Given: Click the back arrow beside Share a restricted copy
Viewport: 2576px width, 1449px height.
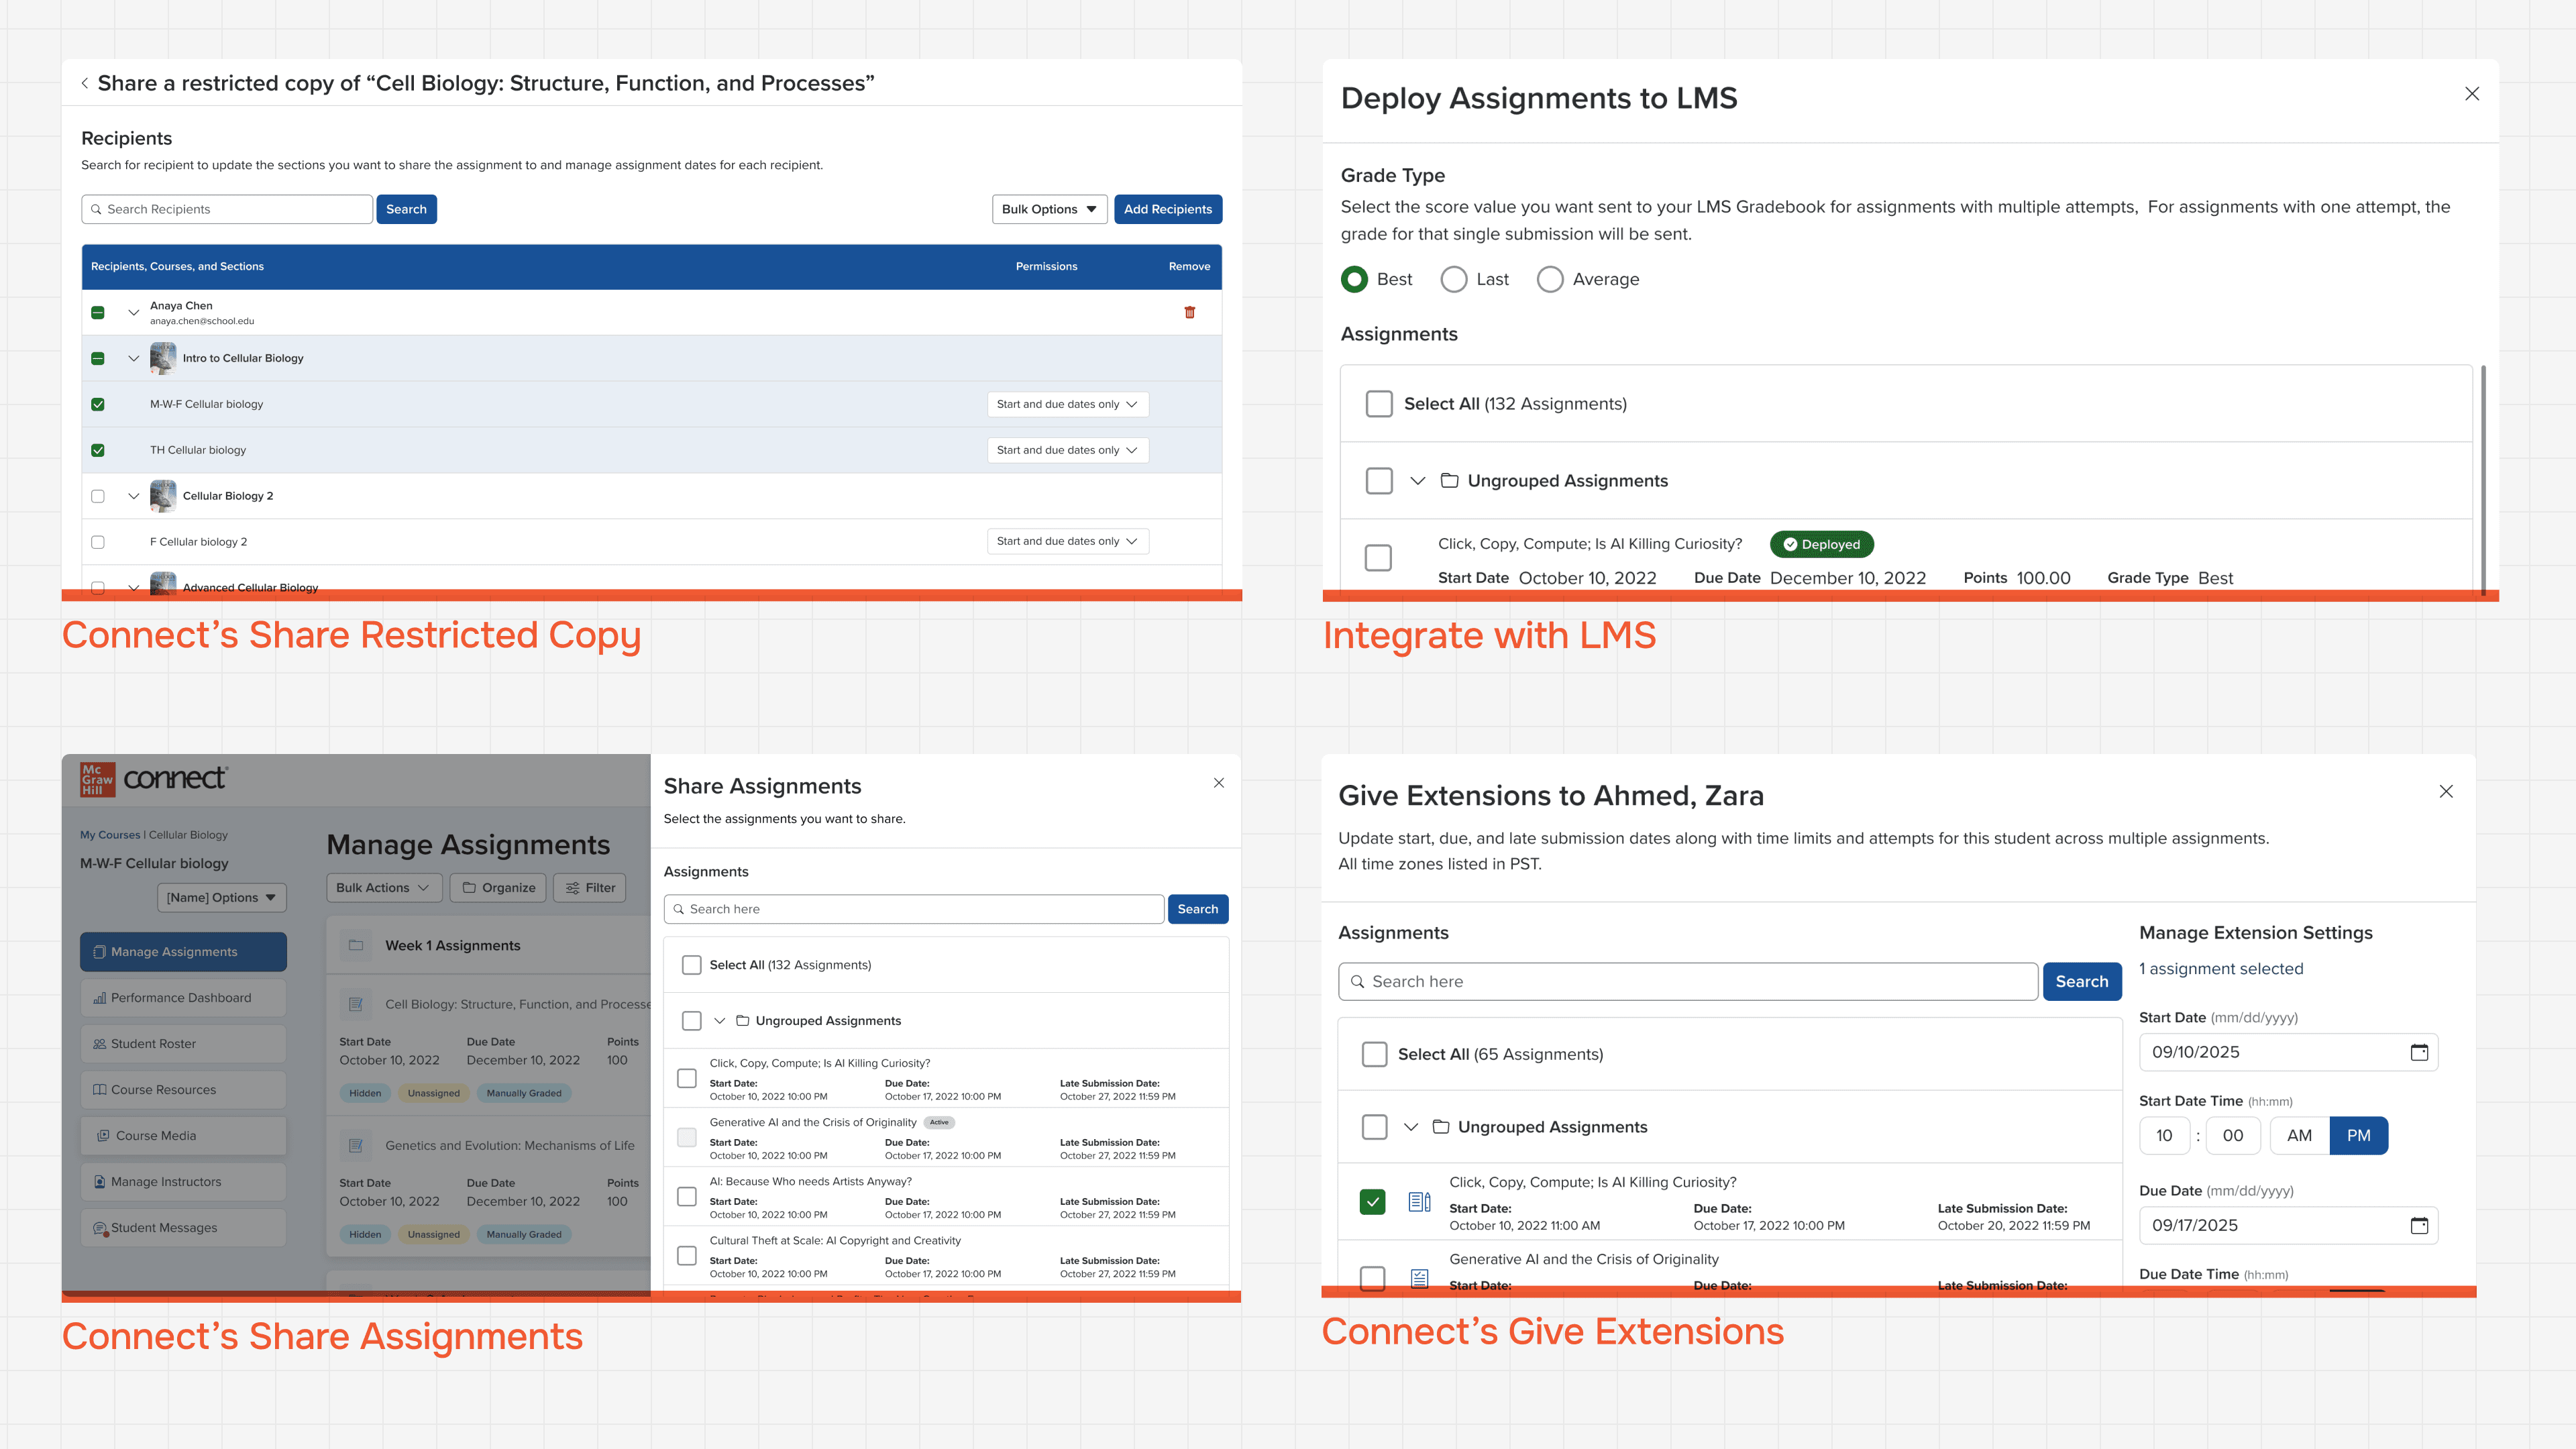Looking at the screenshot, I should [85, 84].
